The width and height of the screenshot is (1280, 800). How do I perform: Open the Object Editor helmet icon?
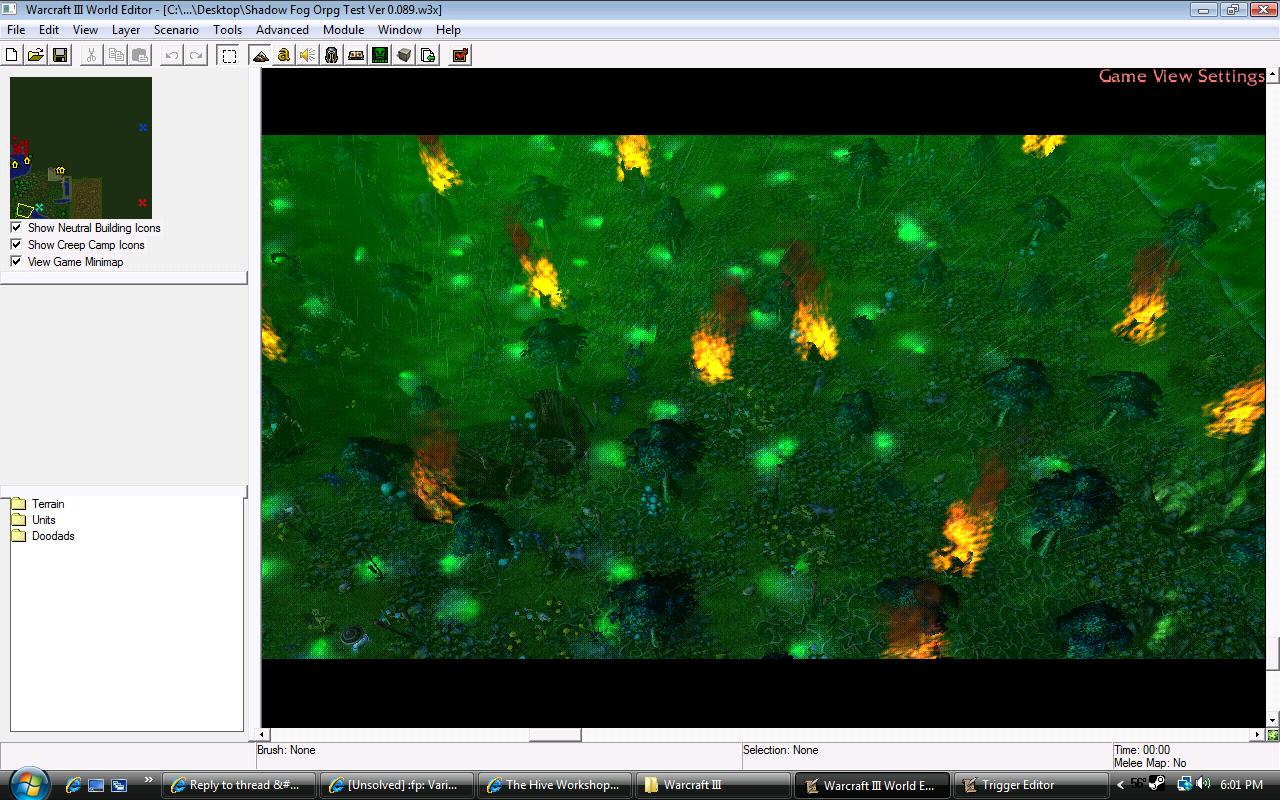[332, 55]
